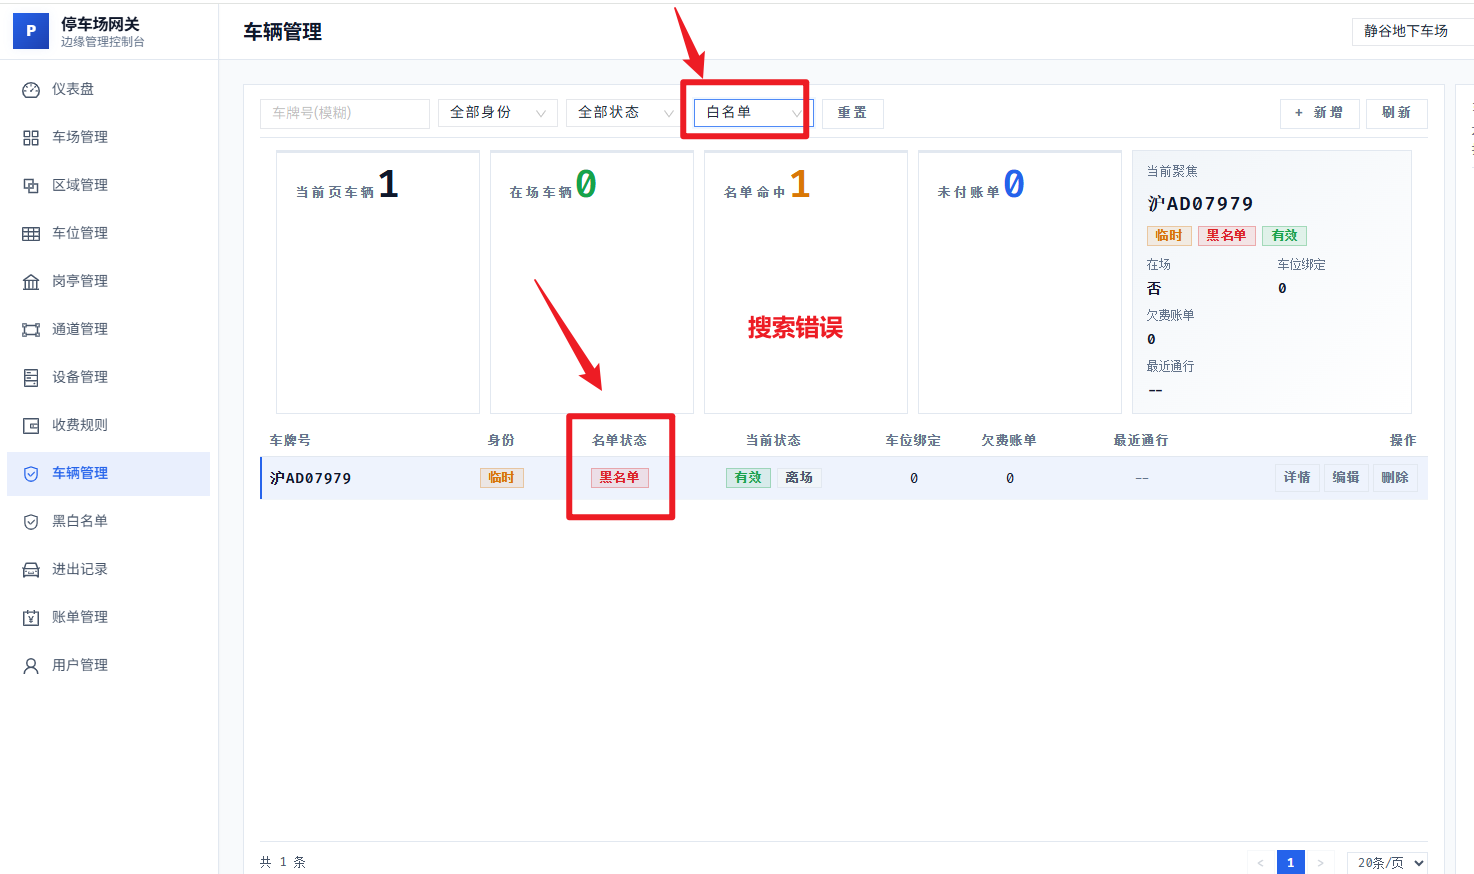Click the blue P parking logo
The height and width of the screenshot is (874, 1474).
pos(31,31)
